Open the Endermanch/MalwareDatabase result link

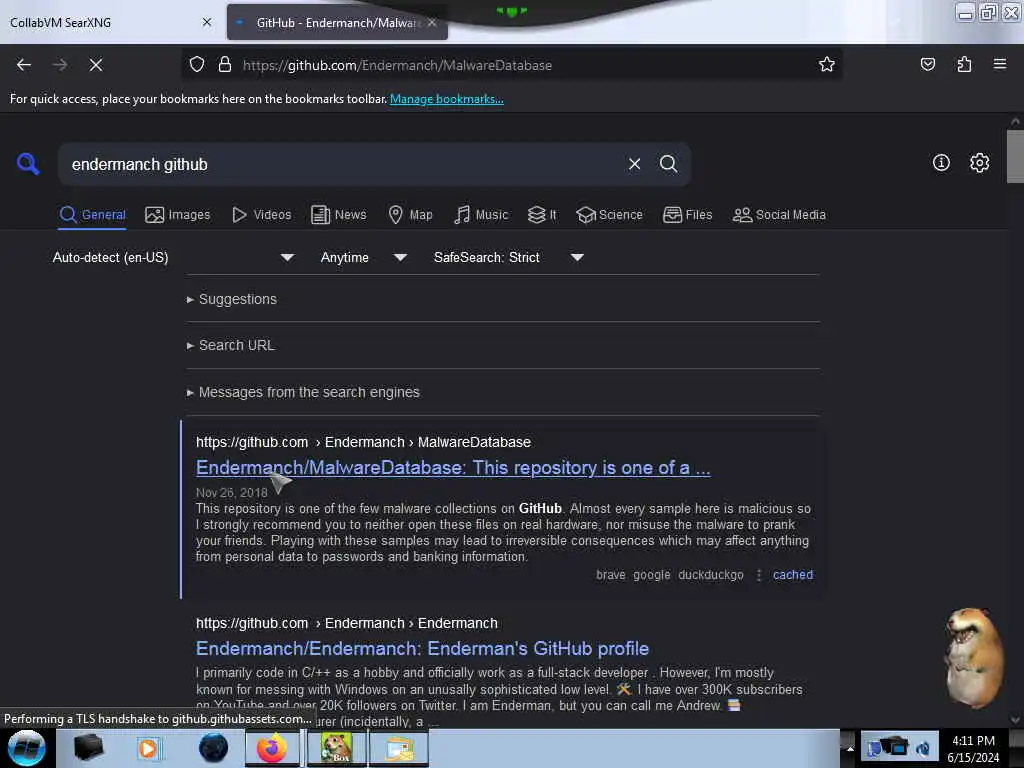pyautogui.click(x=453, y=468)
